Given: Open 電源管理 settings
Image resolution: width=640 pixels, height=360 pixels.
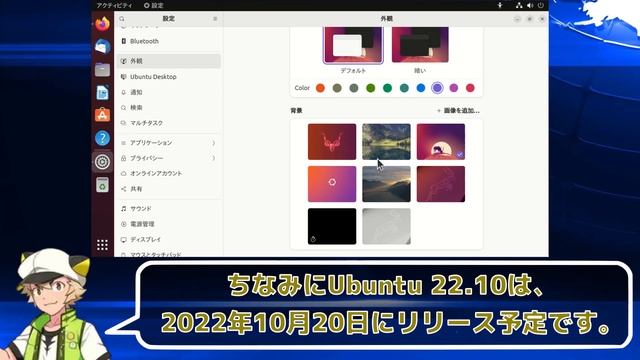Looking at the screenshot, I should tap(169, 224).
